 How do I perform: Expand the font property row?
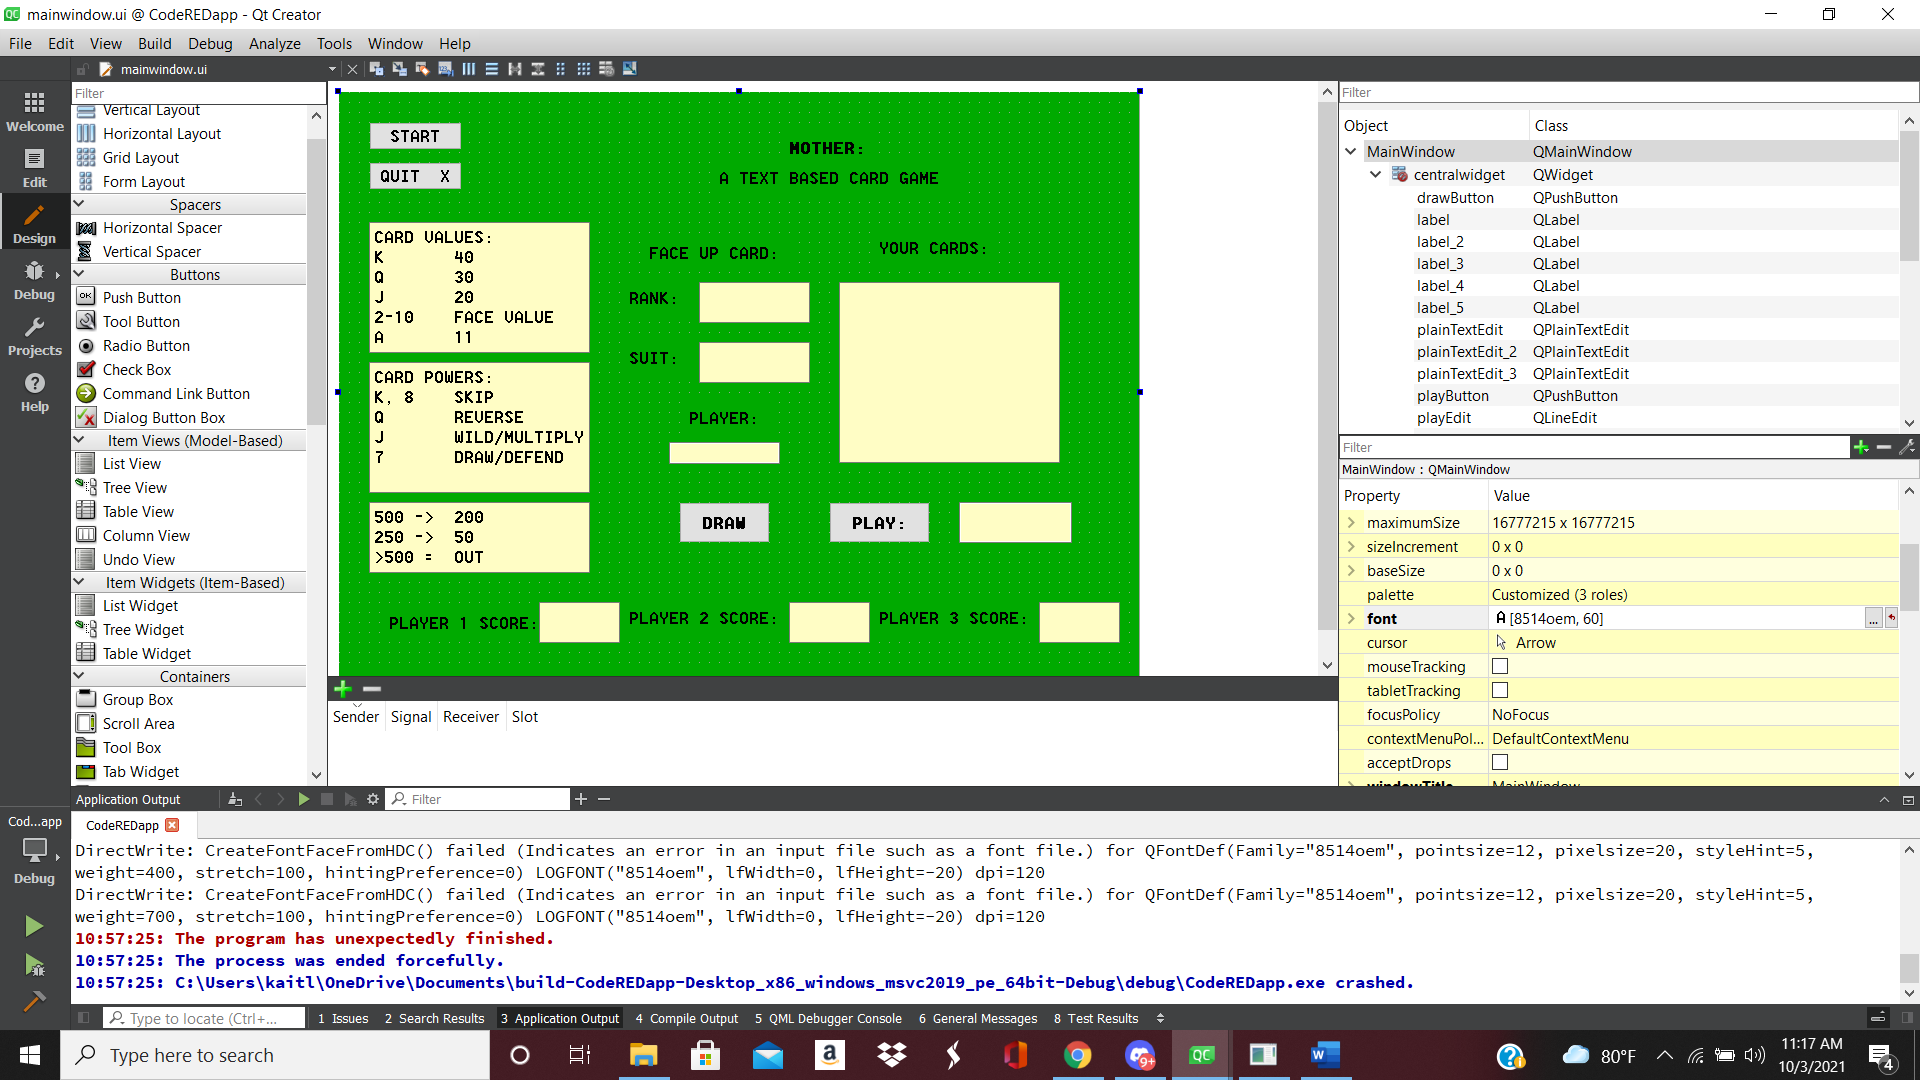1351,619
